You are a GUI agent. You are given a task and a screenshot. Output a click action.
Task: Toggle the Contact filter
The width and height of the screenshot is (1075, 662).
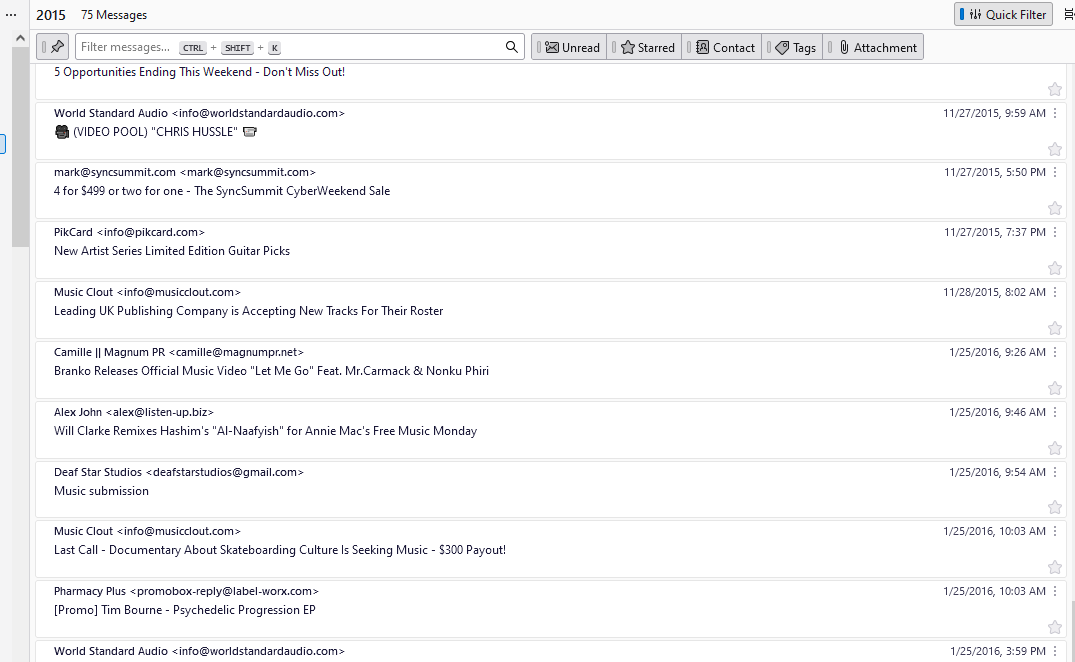[x=721, y=47]
